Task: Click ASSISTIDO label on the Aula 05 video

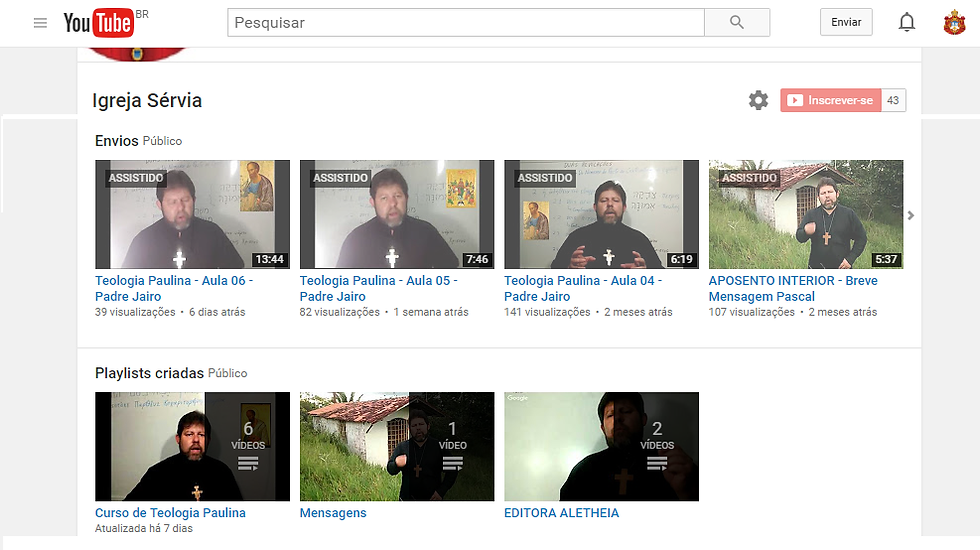Action: (x=340, y=178)
